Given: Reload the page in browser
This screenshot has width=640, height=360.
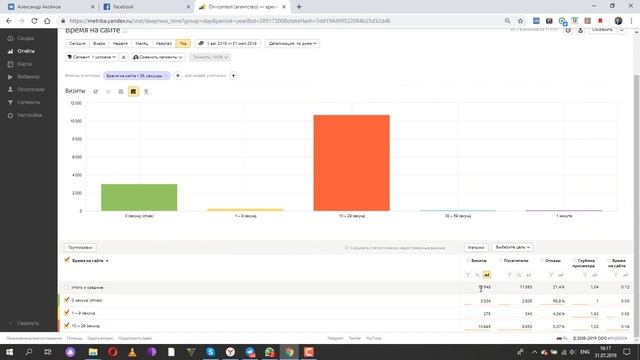Looking at the screenshot, I should pos(34,21).
